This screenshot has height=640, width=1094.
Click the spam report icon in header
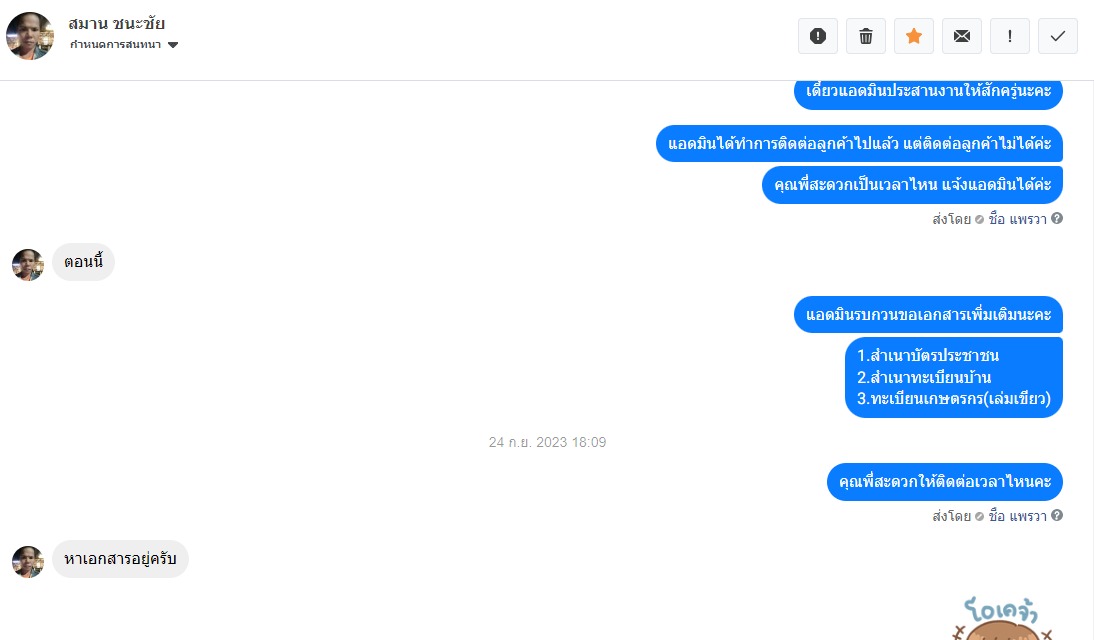(818, 36)
